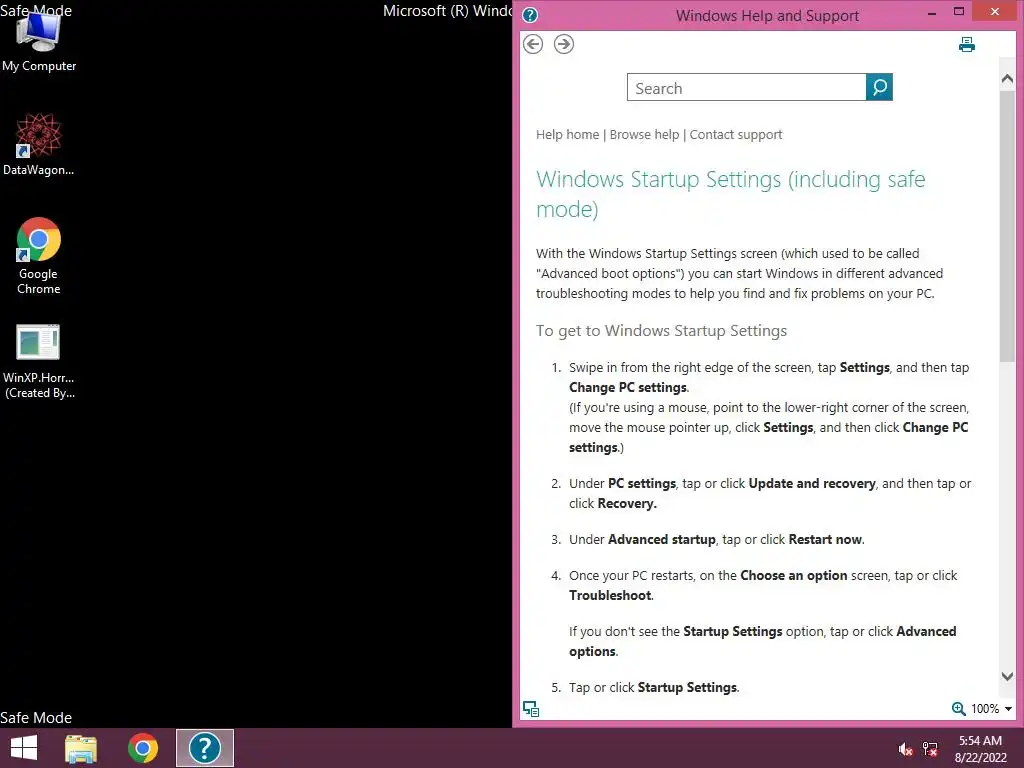
Task: Launch Chrome from the taskbar
Action: (x=142, y=748)
